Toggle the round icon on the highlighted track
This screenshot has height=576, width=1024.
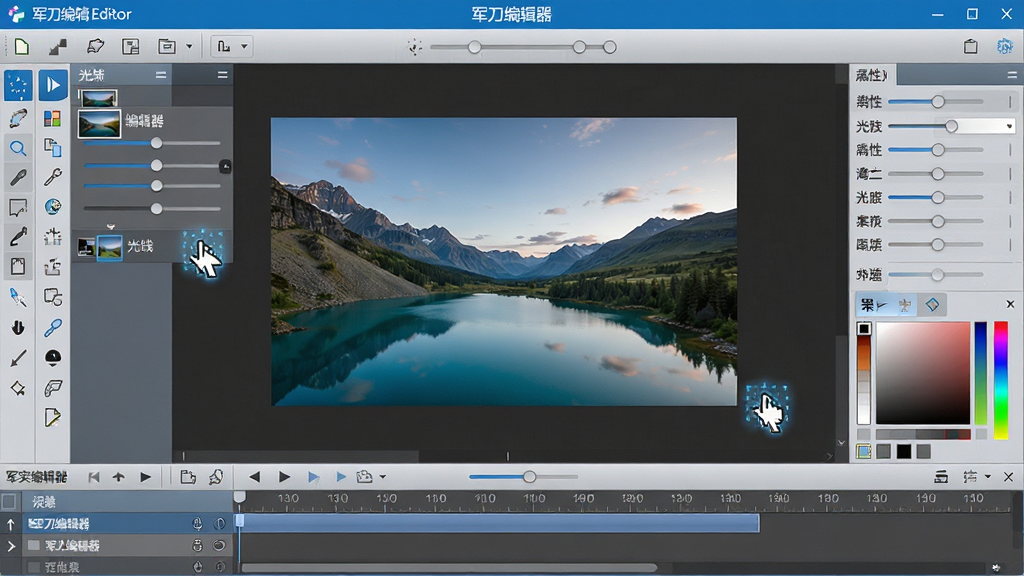pyautogui.click(x=219, y=523)
